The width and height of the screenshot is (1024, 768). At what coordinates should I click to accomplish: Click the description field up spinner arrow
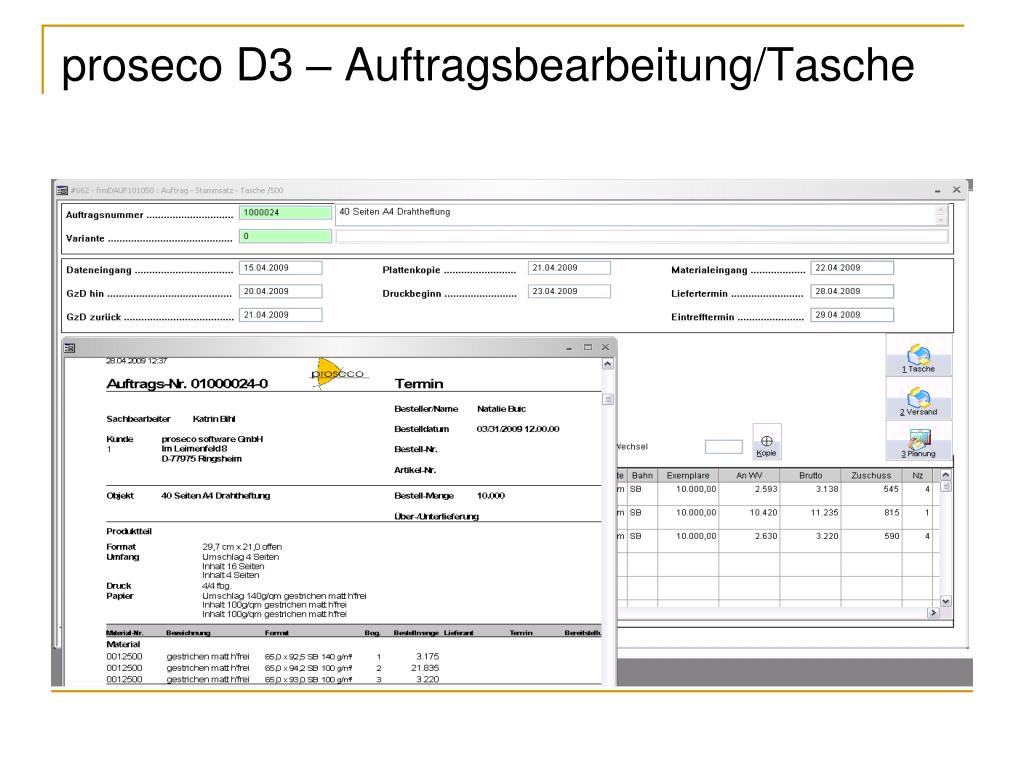940,211
